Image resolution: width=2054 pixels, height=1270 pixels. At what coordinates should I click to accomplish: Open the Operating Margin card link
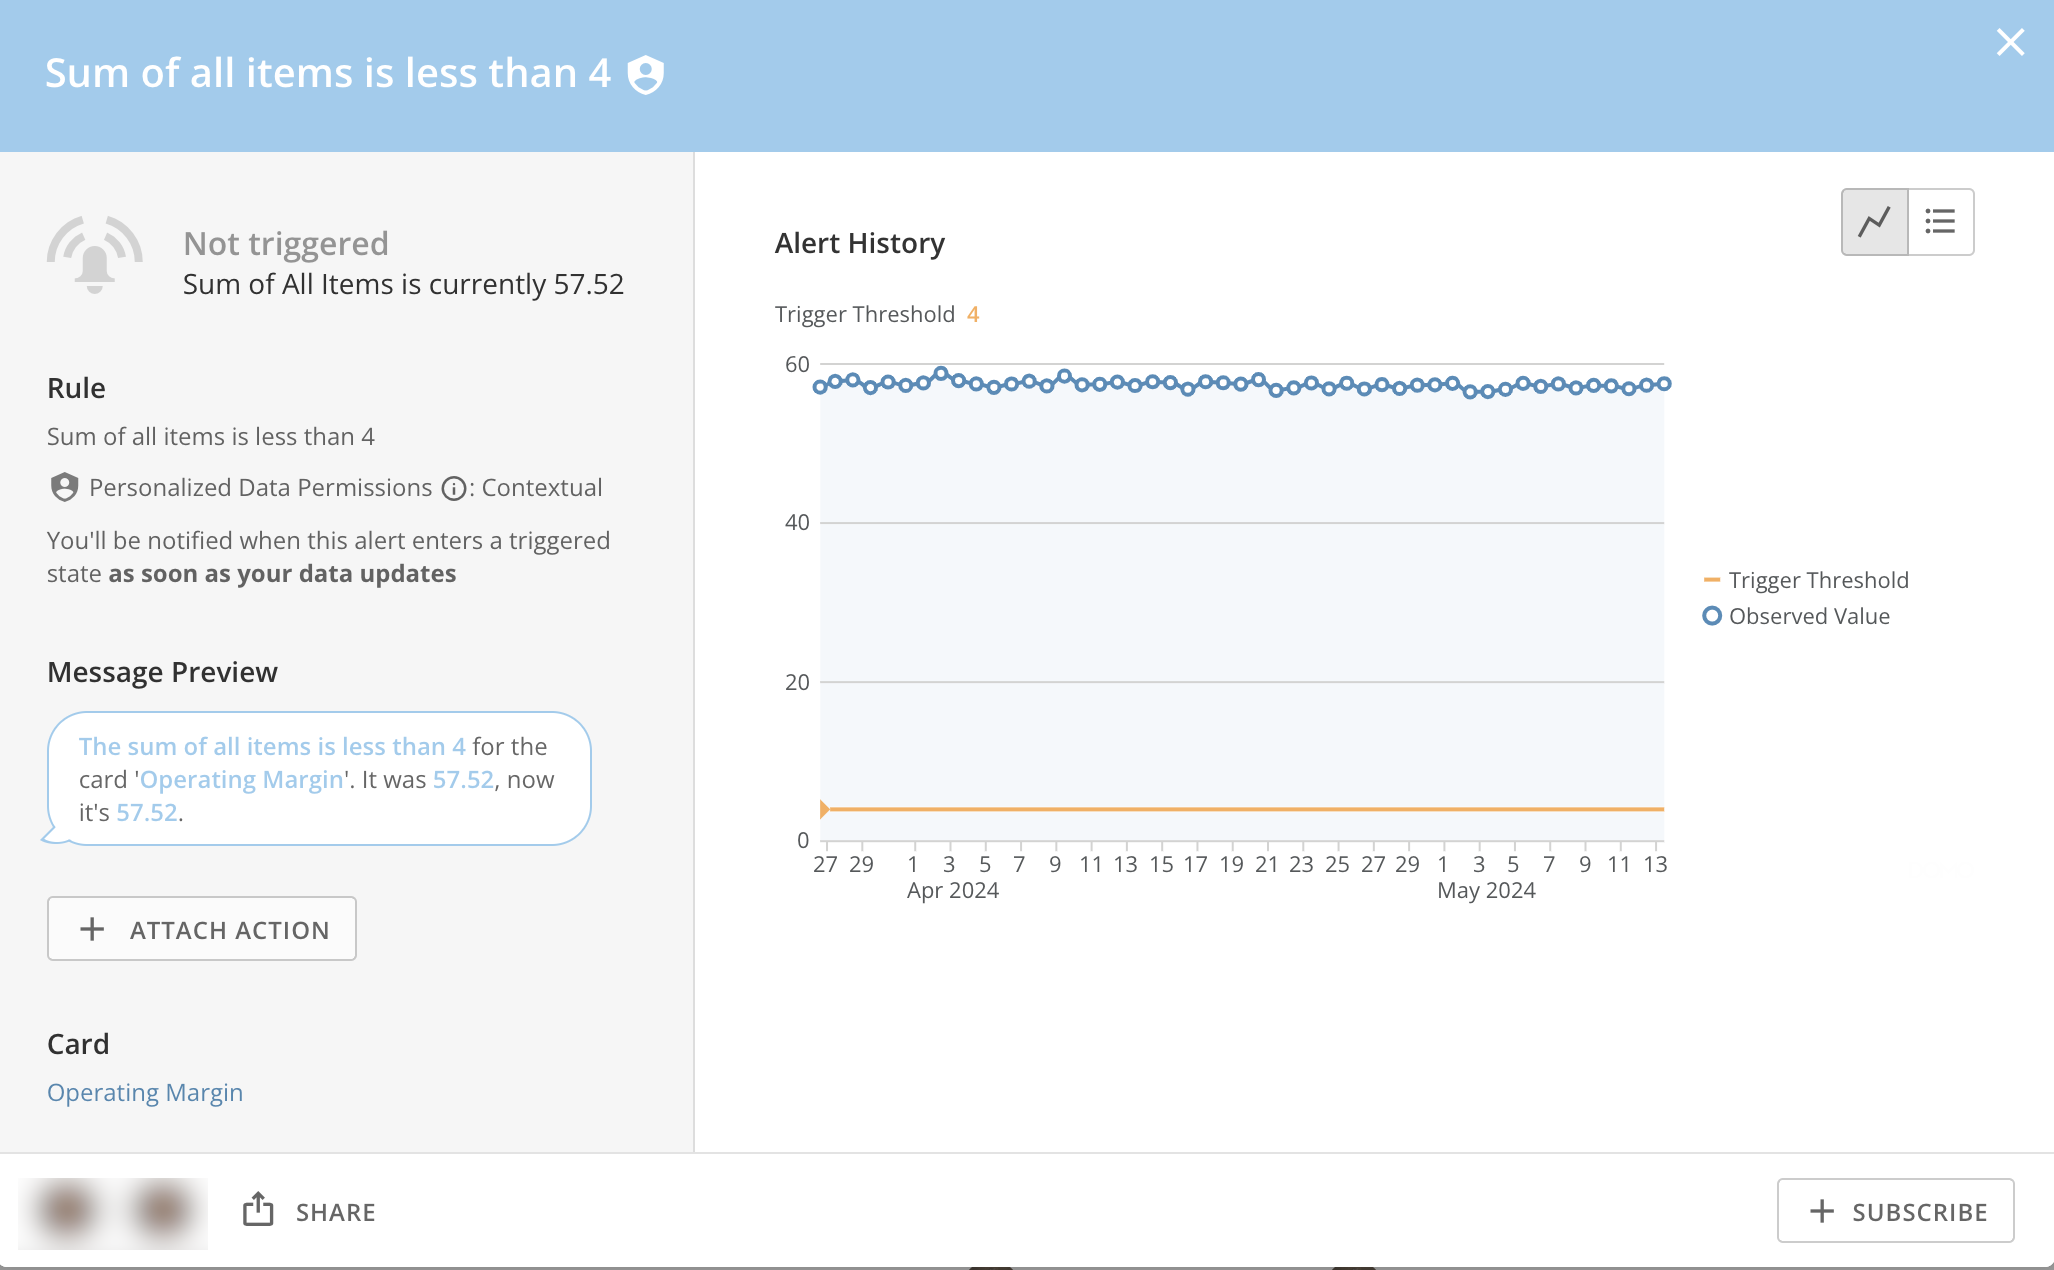click(x=145, y=1092)
